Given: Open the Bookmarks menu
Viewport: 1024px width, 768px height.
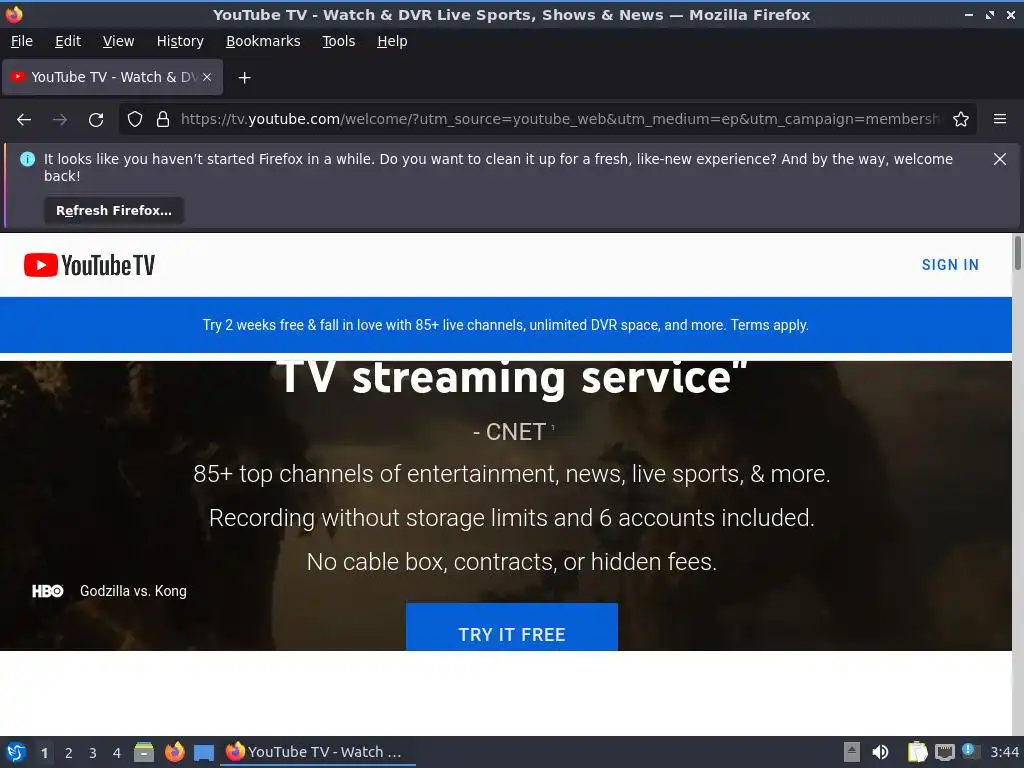Looking at the screenshot, I should (x=263, y=41).
